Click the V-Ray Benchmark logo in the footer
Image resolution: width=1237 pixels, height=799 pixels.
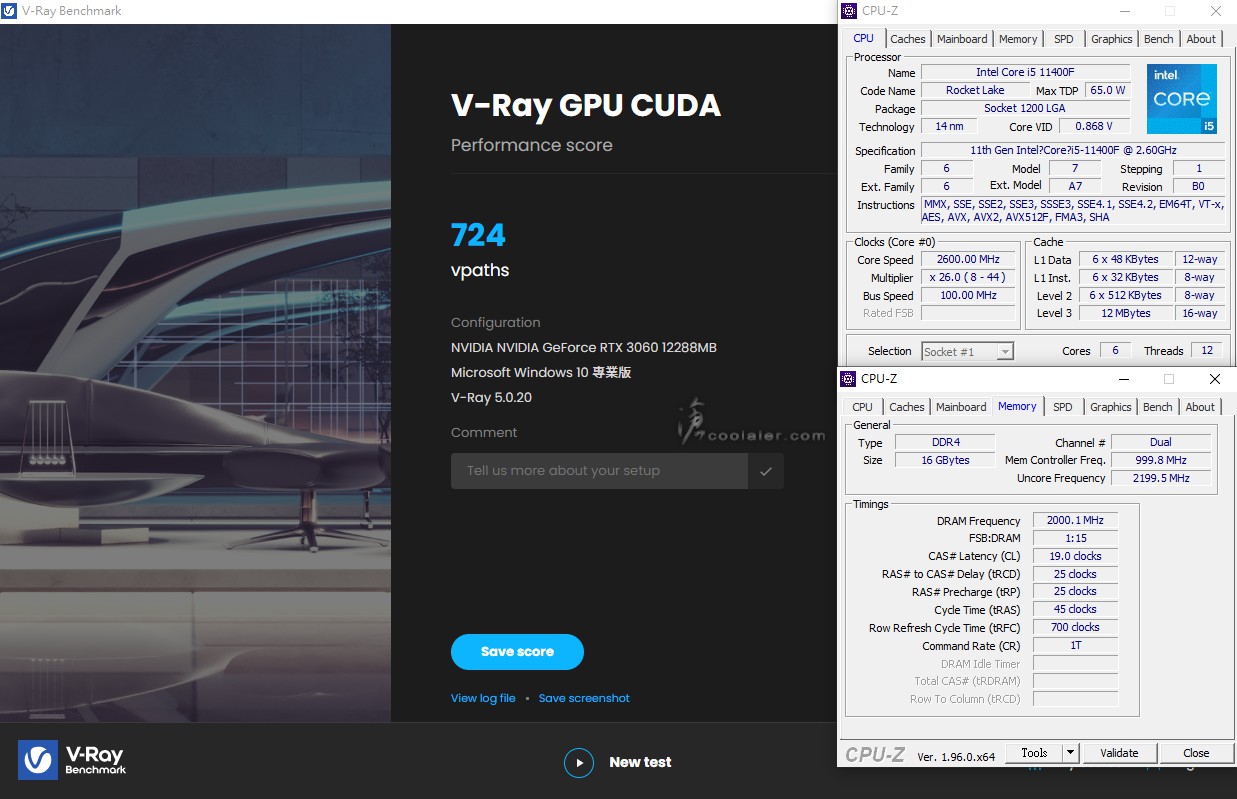point(72,760)
